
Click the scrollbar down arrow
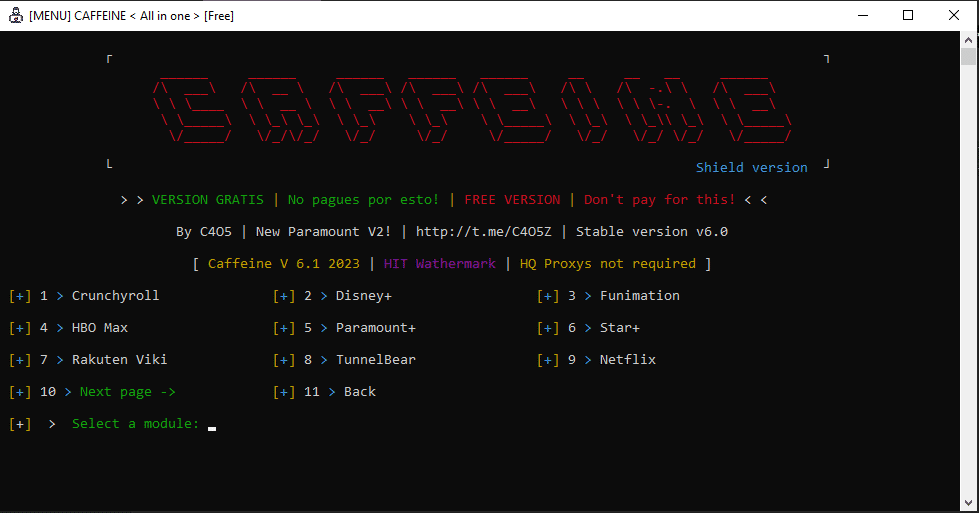point(968,502)
